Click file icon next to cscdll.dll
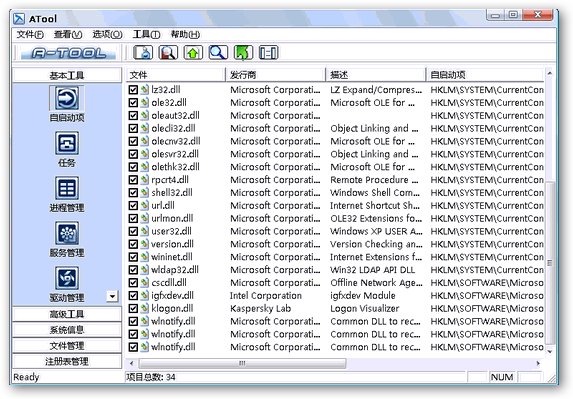Viewport: 573px width, 399px height. tap(145, 283)
